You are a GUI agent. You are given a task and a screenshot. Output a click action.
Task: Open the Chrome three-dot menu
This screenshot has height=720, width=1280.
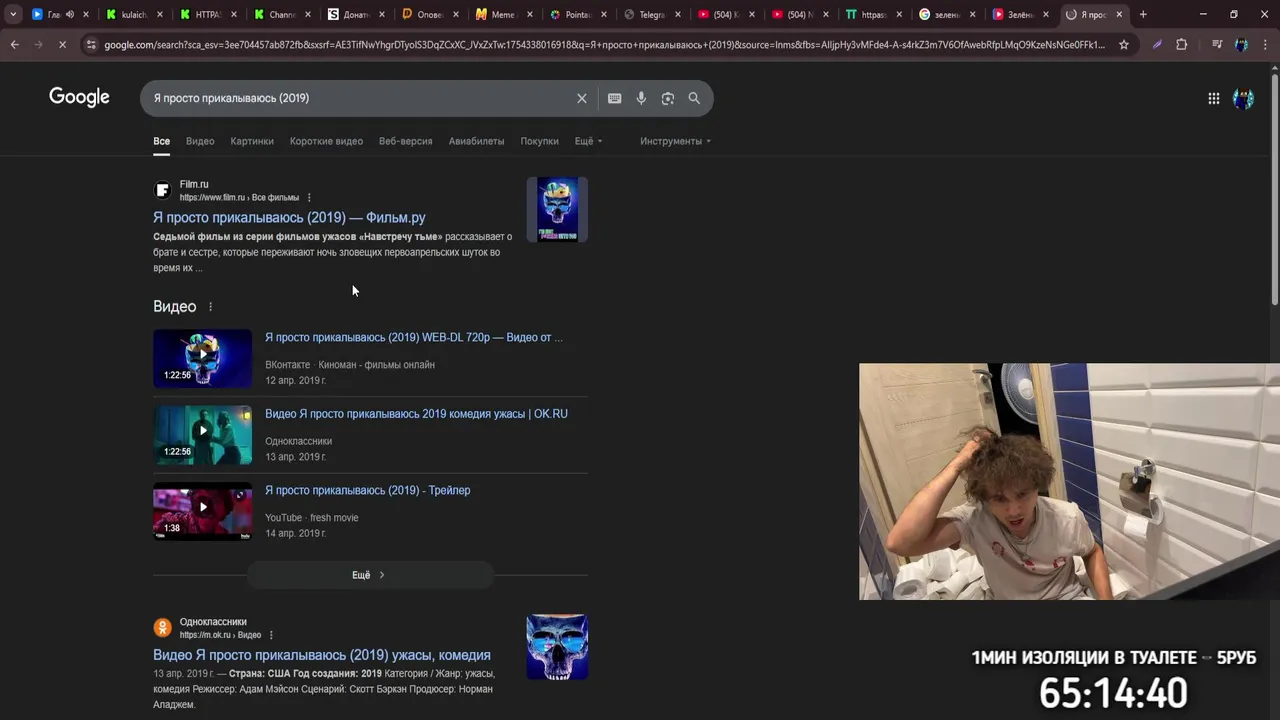[x=1265, y=45]
